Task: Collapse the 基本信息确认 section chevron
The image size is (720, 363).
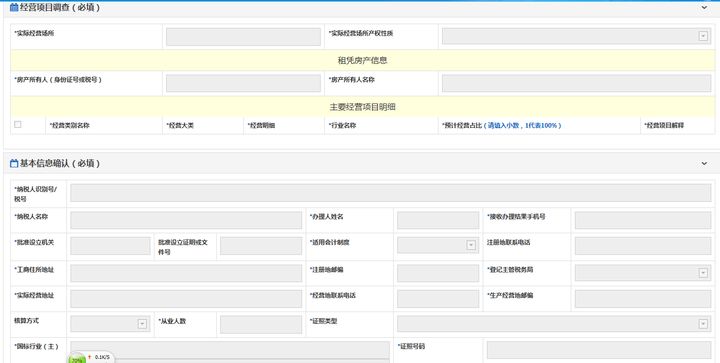Action: coord(704,163)
